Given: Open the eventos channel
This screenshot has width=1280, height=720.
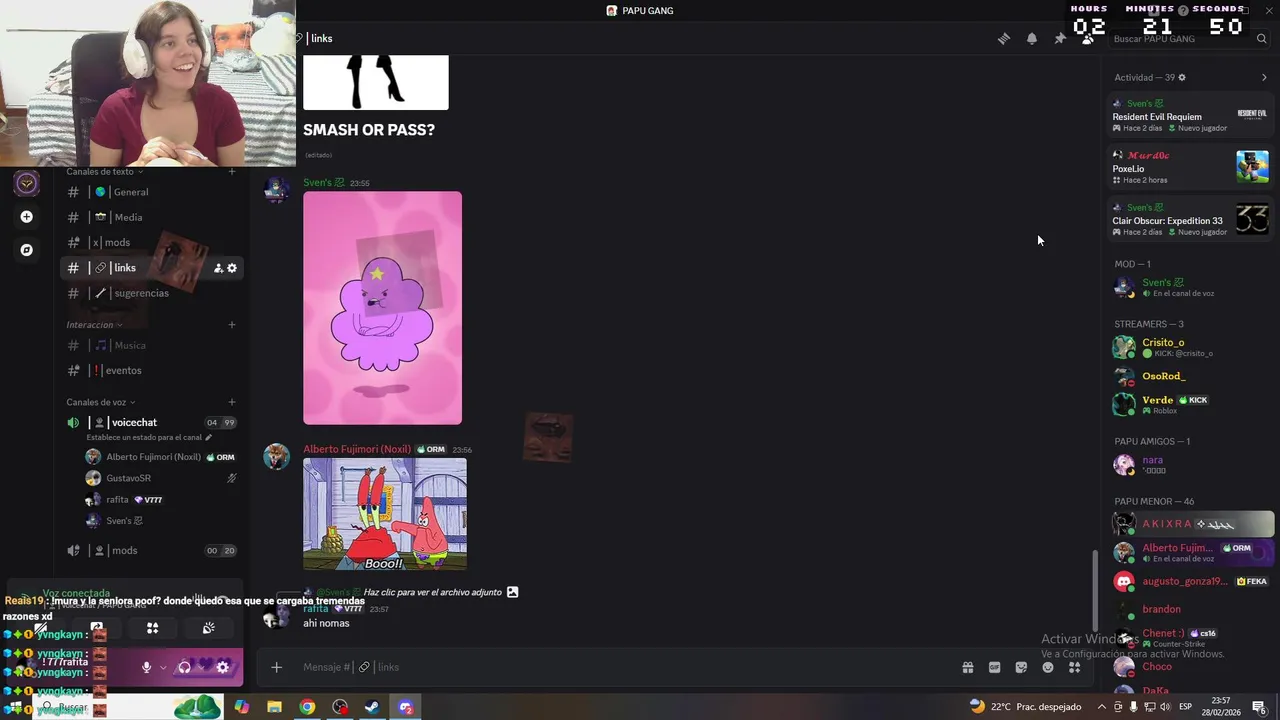Looking at the screenshot, I should point(150,370).
